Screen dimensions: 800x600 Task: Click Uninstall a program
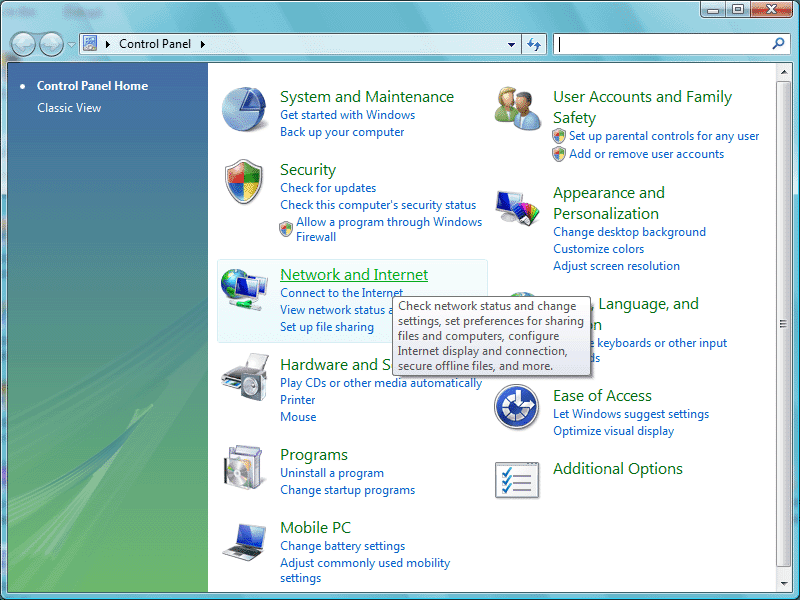click(332, 473)
